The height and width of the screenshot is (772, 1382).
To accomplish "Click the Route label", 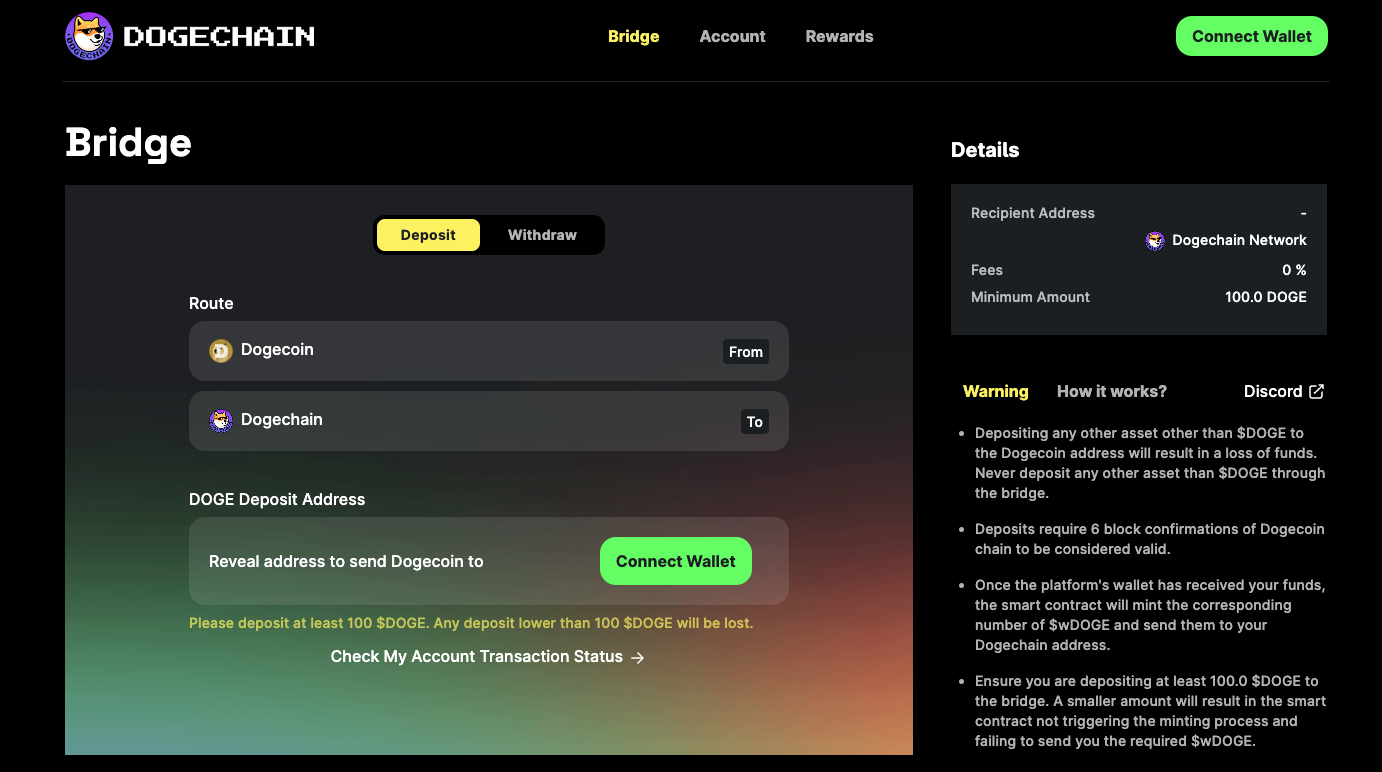I will click(211, 303).
